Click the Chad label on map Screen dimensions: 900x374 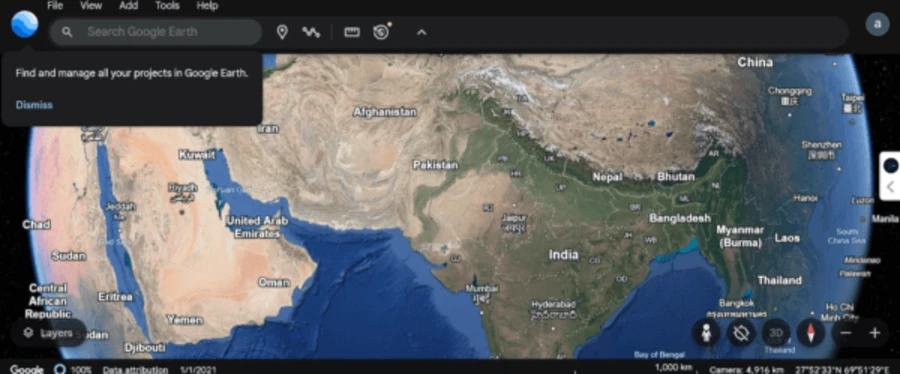[36, 224]
